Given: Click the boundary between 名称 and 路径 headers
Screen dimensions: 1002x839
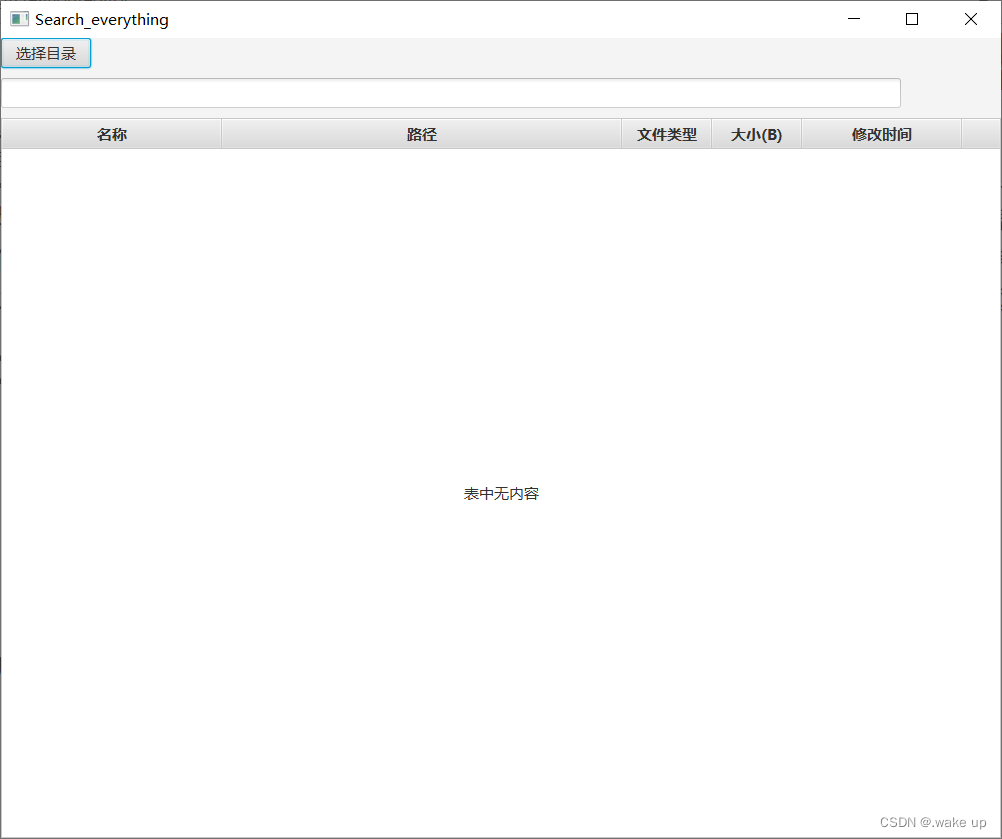Looking at the screenshot, I should 221,134.
